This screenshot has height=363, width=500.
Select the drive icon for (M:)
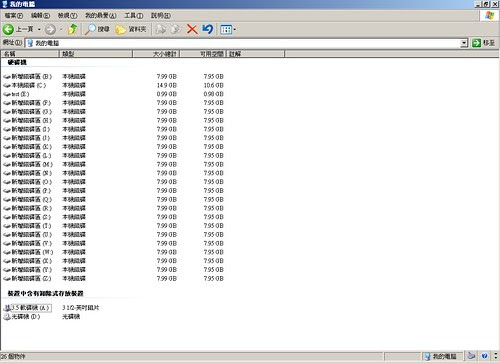coord(7,164)
